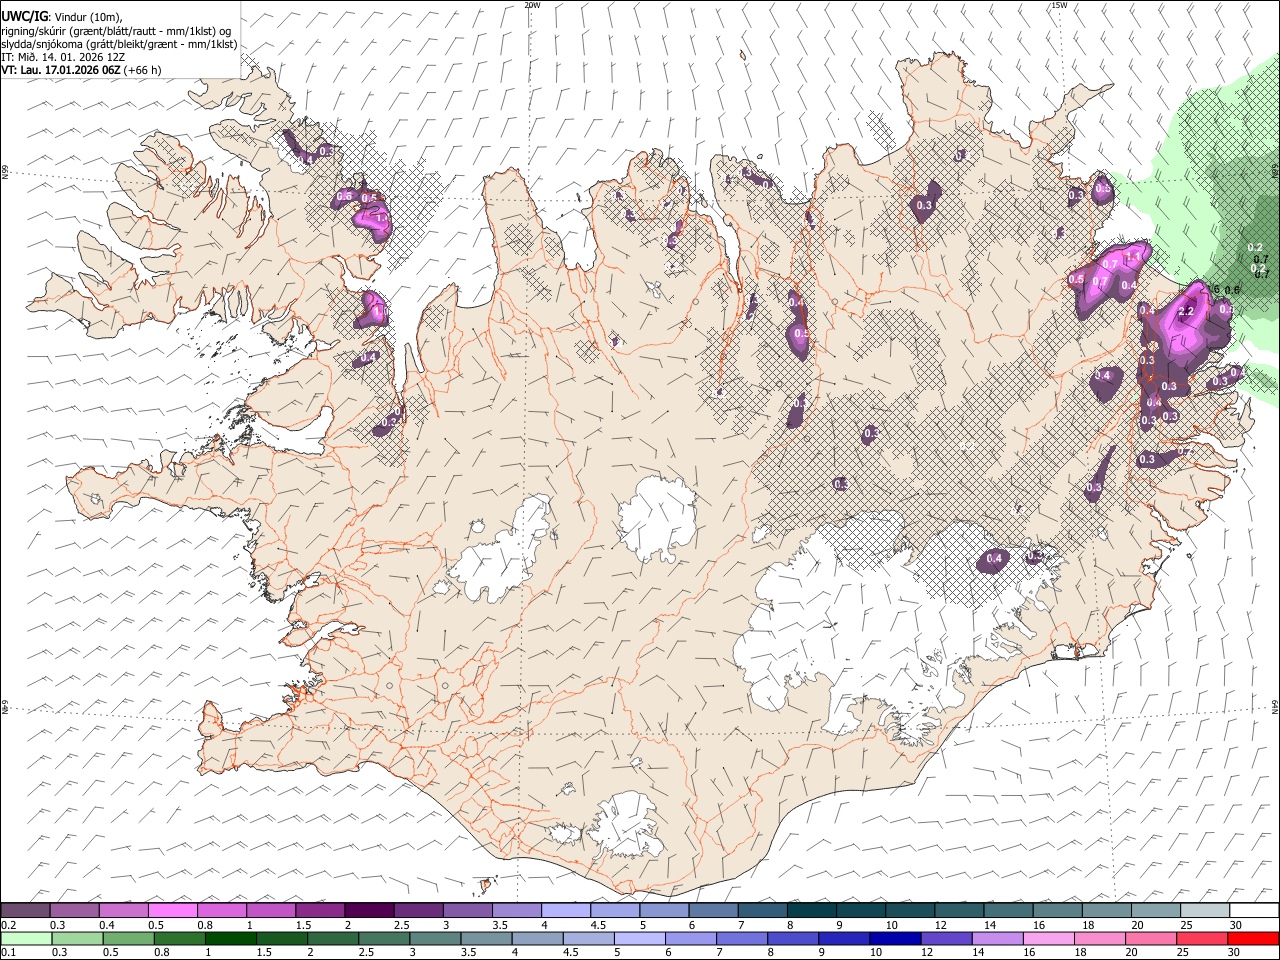Screen dimensions: 1280x960
Task: Click the 15W longitude label
Action: tap(1059, 5)
